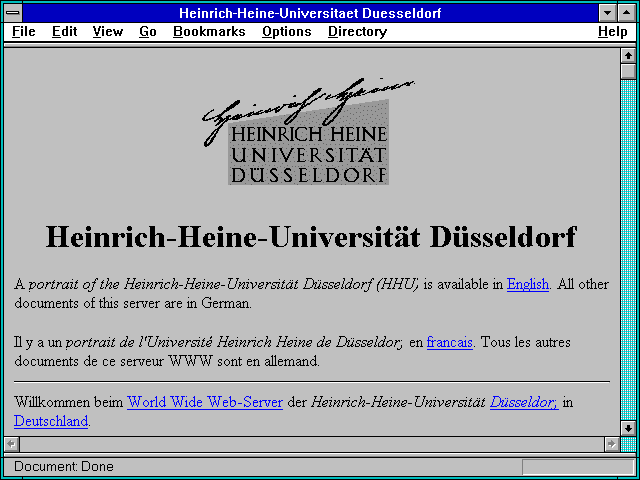
Task: Click the minimize down-arrow button in title bar
Action: pos(607,13)
